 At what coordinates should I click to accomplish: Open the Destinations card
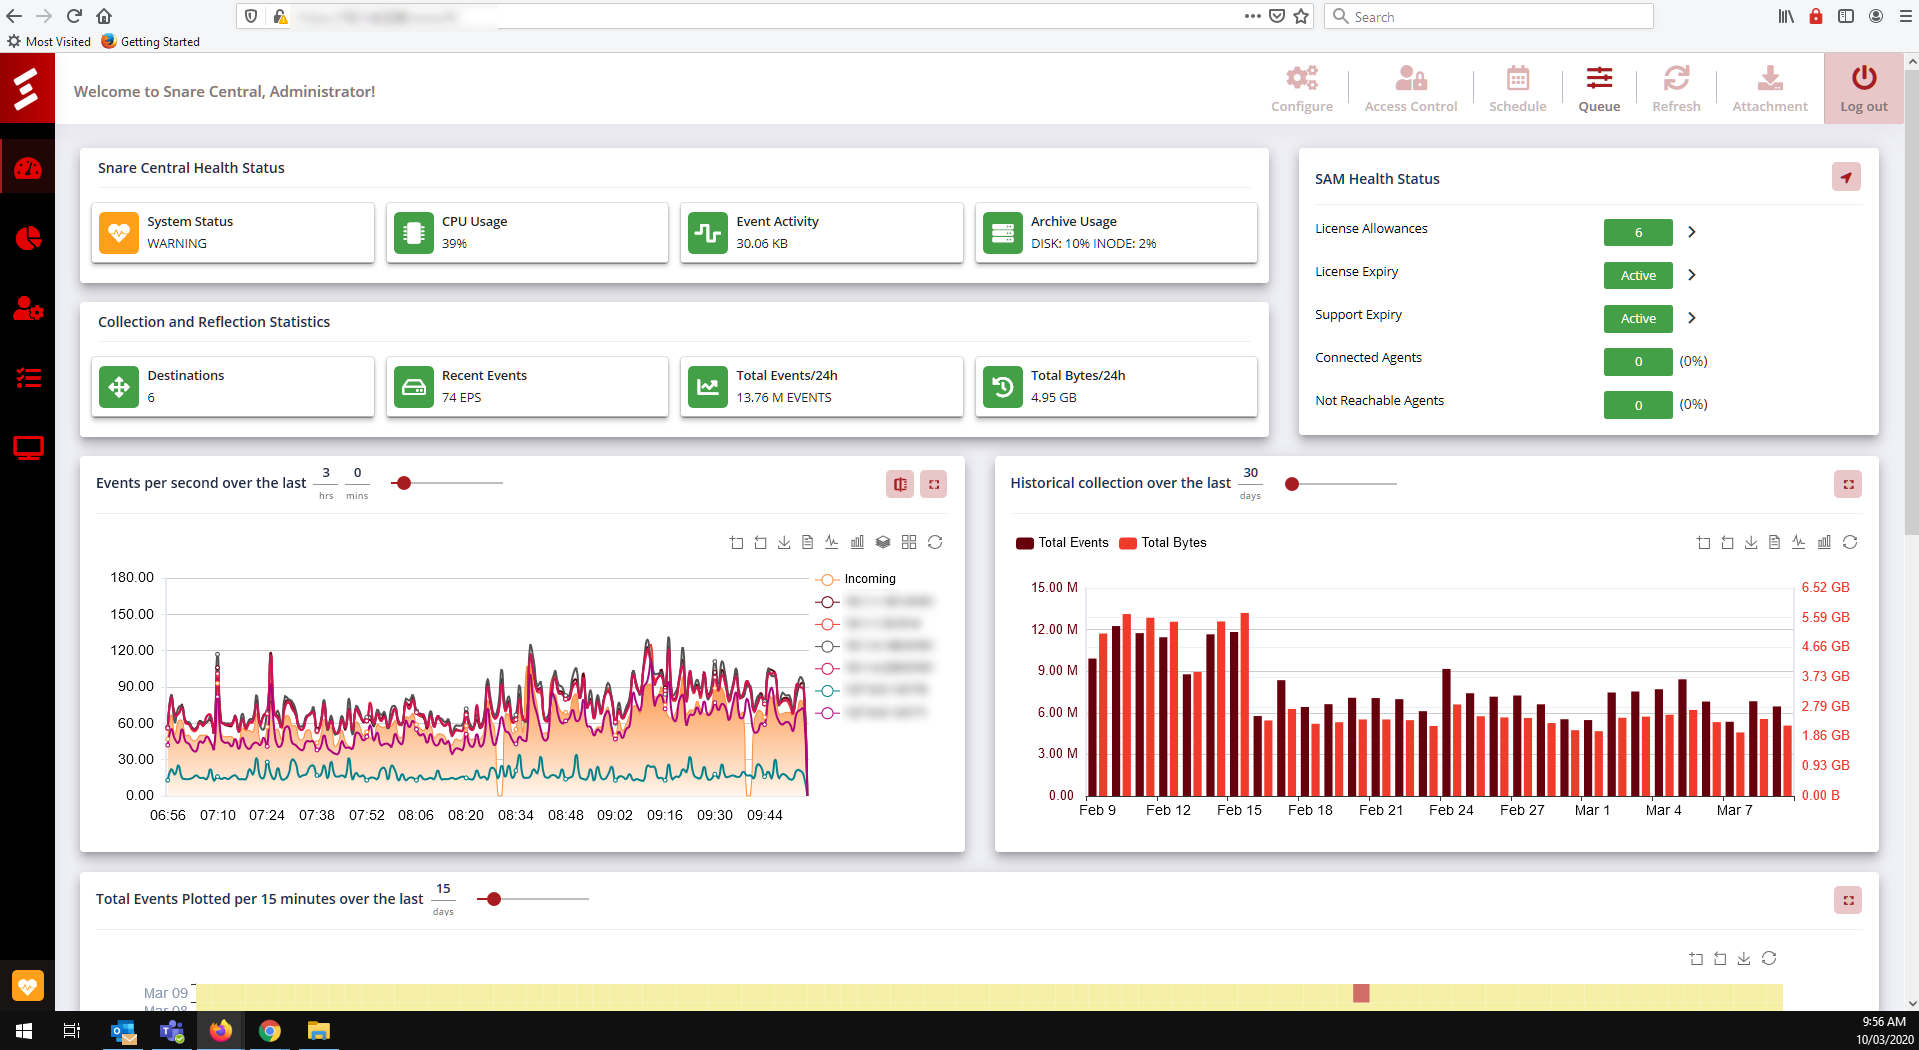[233, 387]
